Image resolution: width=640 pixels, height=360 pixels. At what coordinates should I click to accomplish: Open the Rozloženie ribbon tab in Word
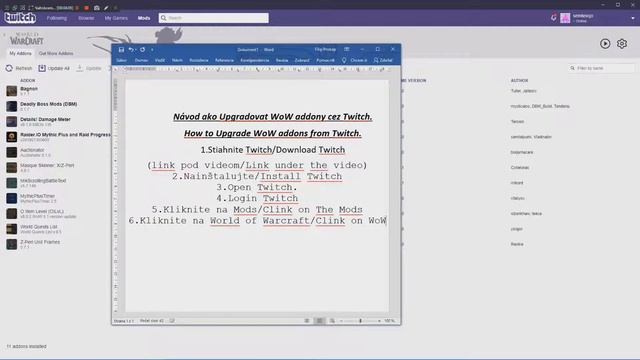[199, 60]
